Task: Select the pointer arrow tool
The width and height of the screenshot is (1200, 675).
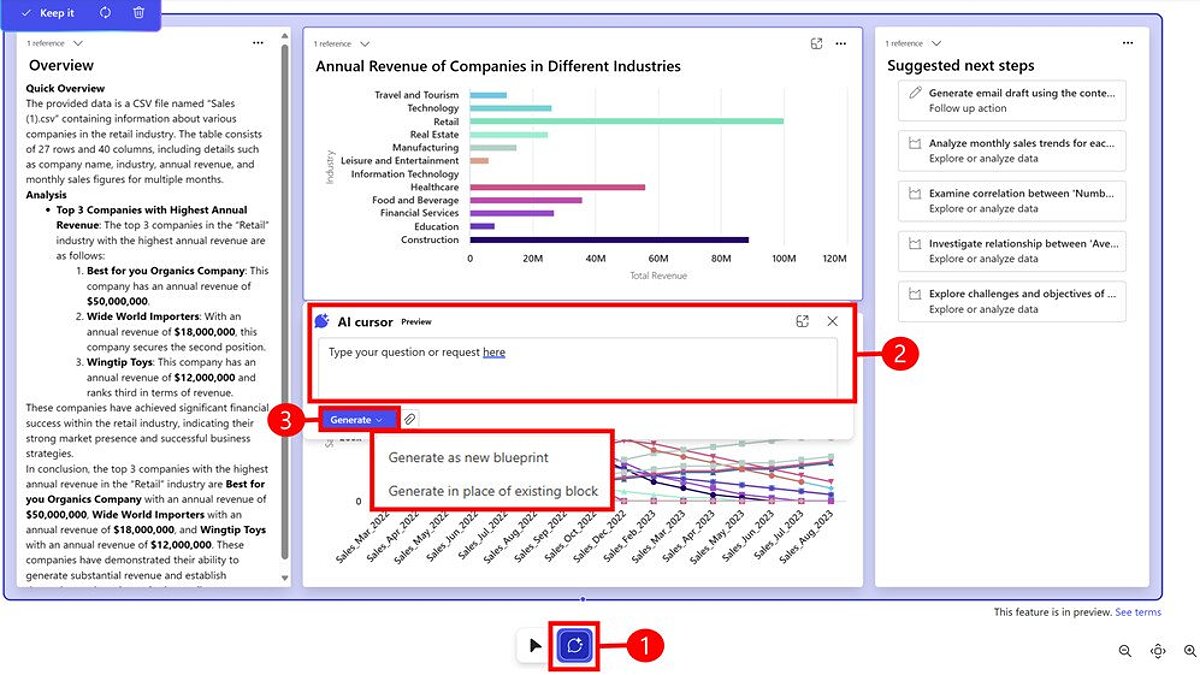Action: point(535,646)
